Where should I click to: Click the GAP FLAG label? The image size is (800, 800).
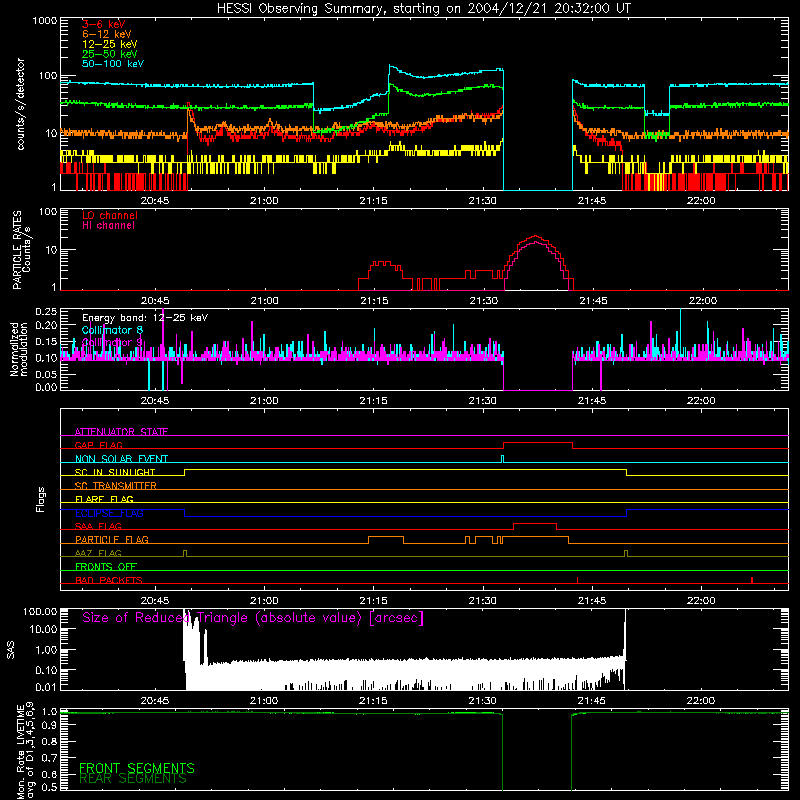98,445
